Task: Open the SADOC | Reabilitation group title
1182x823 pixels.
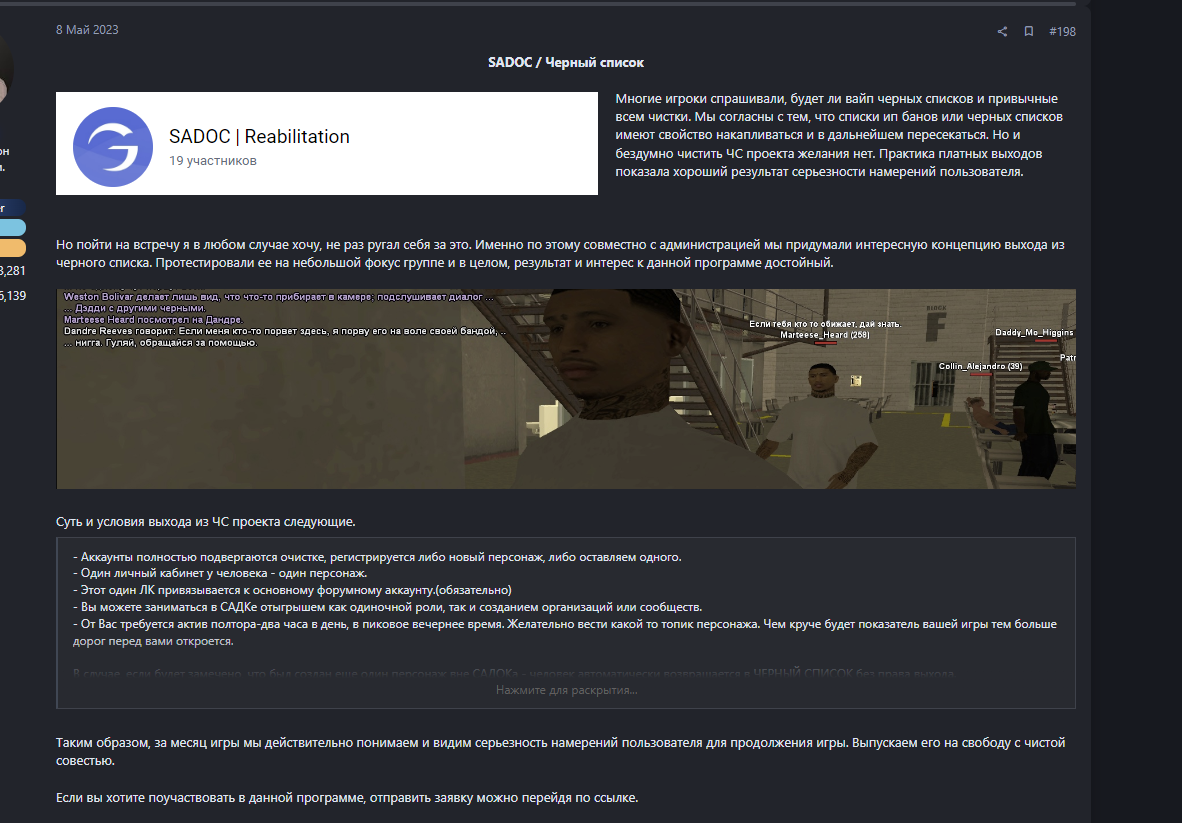Action: point(259,137)
